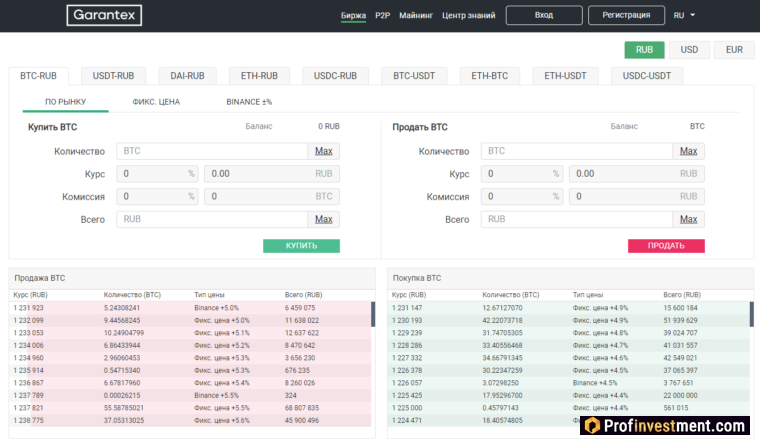760x445 pixels.
Task: Click the Продажа BTC scrollbar thumb
Action: pos(373,314)
